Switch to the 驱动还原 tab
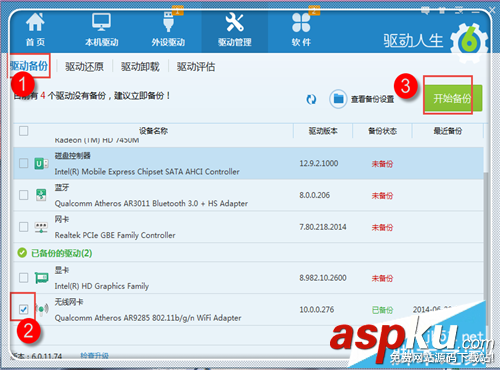Viewport: 500px width, 370px height. click(x=84, y=67)
